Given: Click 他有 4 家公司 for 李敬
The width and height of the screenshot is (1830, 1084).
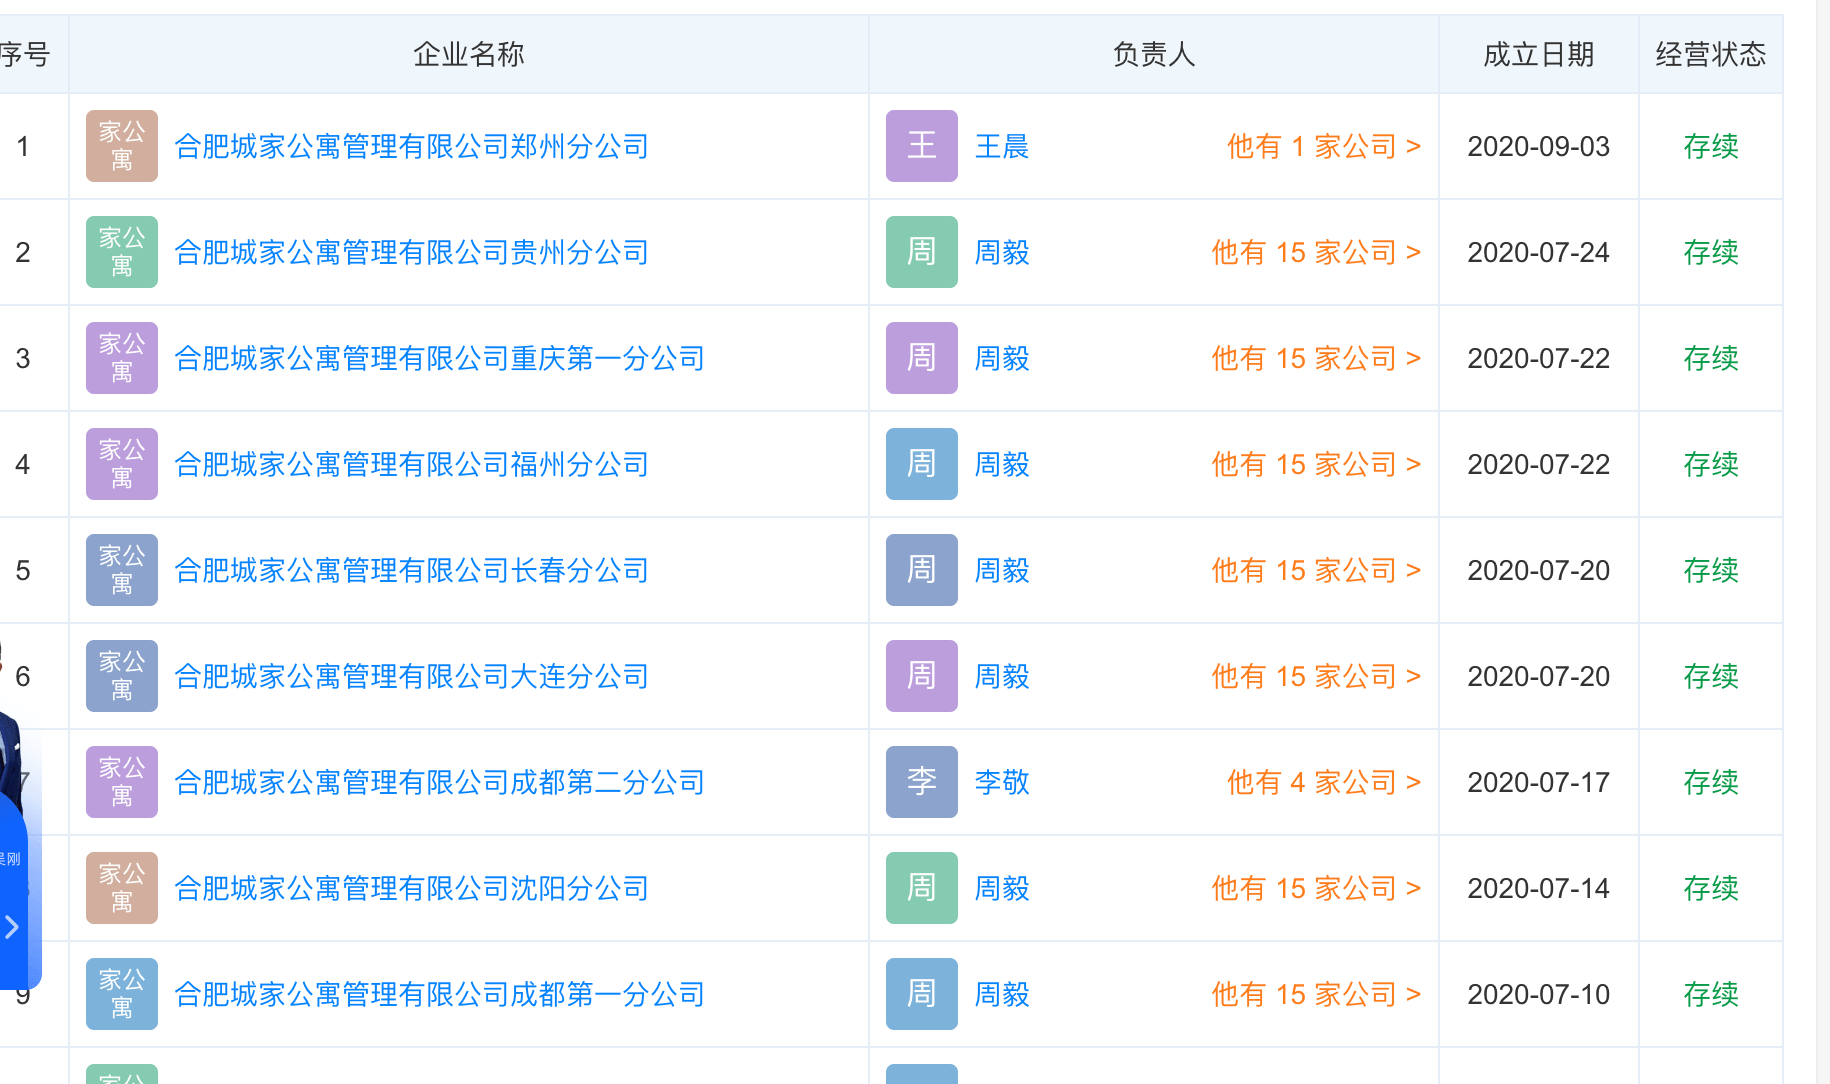Looking at the screenshot, I should coord(1324,783).
